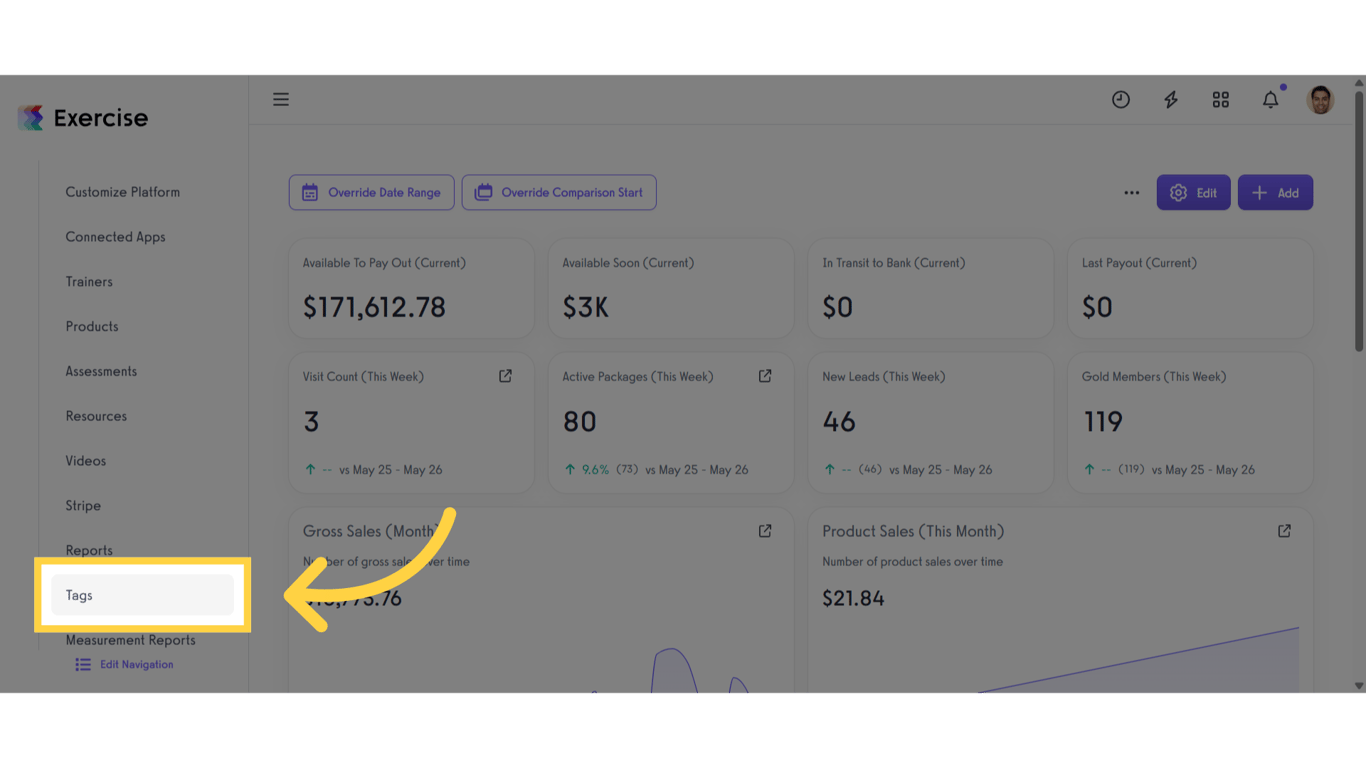Open the apps grid icon

tap(1221, 100)
